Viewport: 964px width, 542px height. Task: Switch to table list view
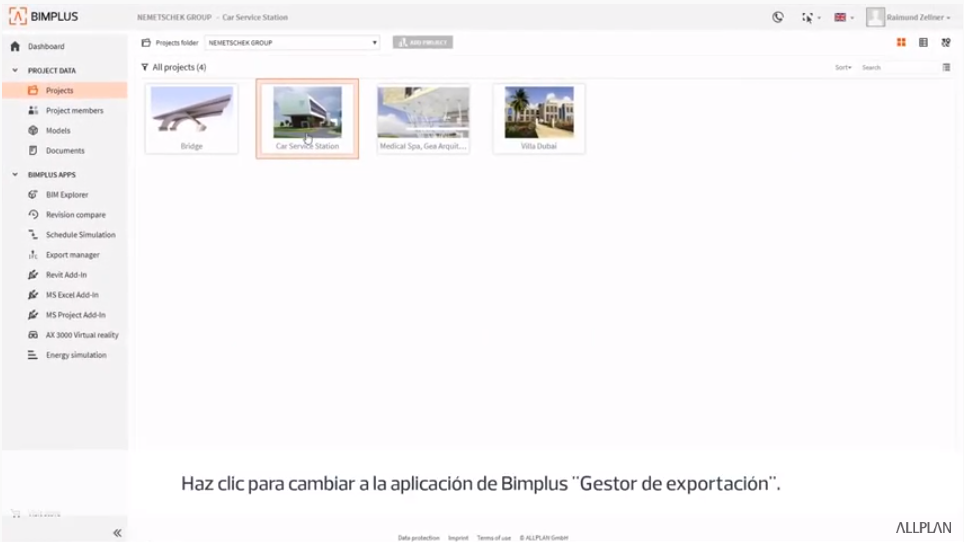coord(923,43)
